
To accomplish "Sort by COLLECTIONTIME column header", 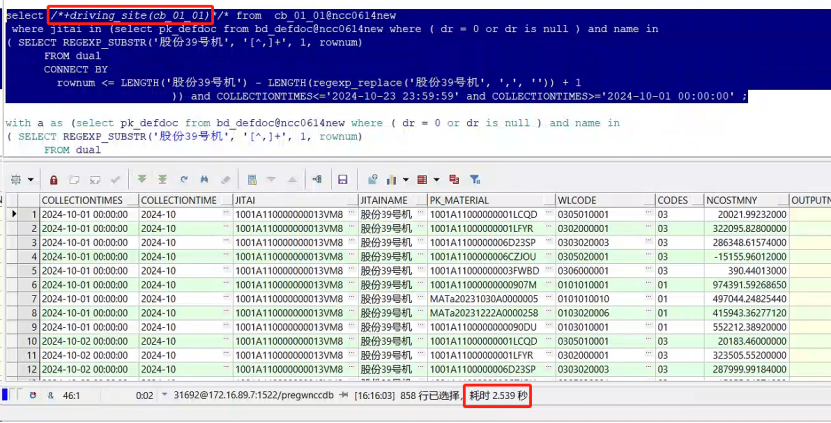I will coord(186,200).
